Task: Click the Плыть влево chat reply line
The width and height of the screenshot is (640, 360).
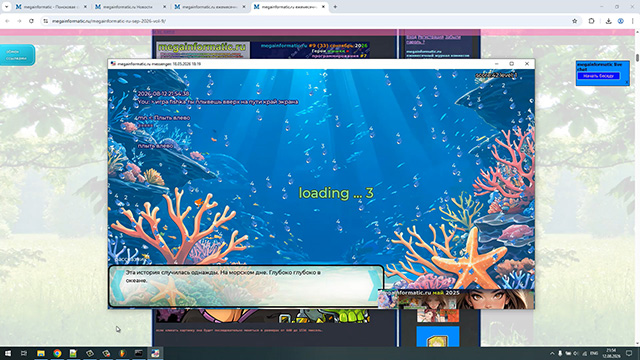Action: point(164,118)
